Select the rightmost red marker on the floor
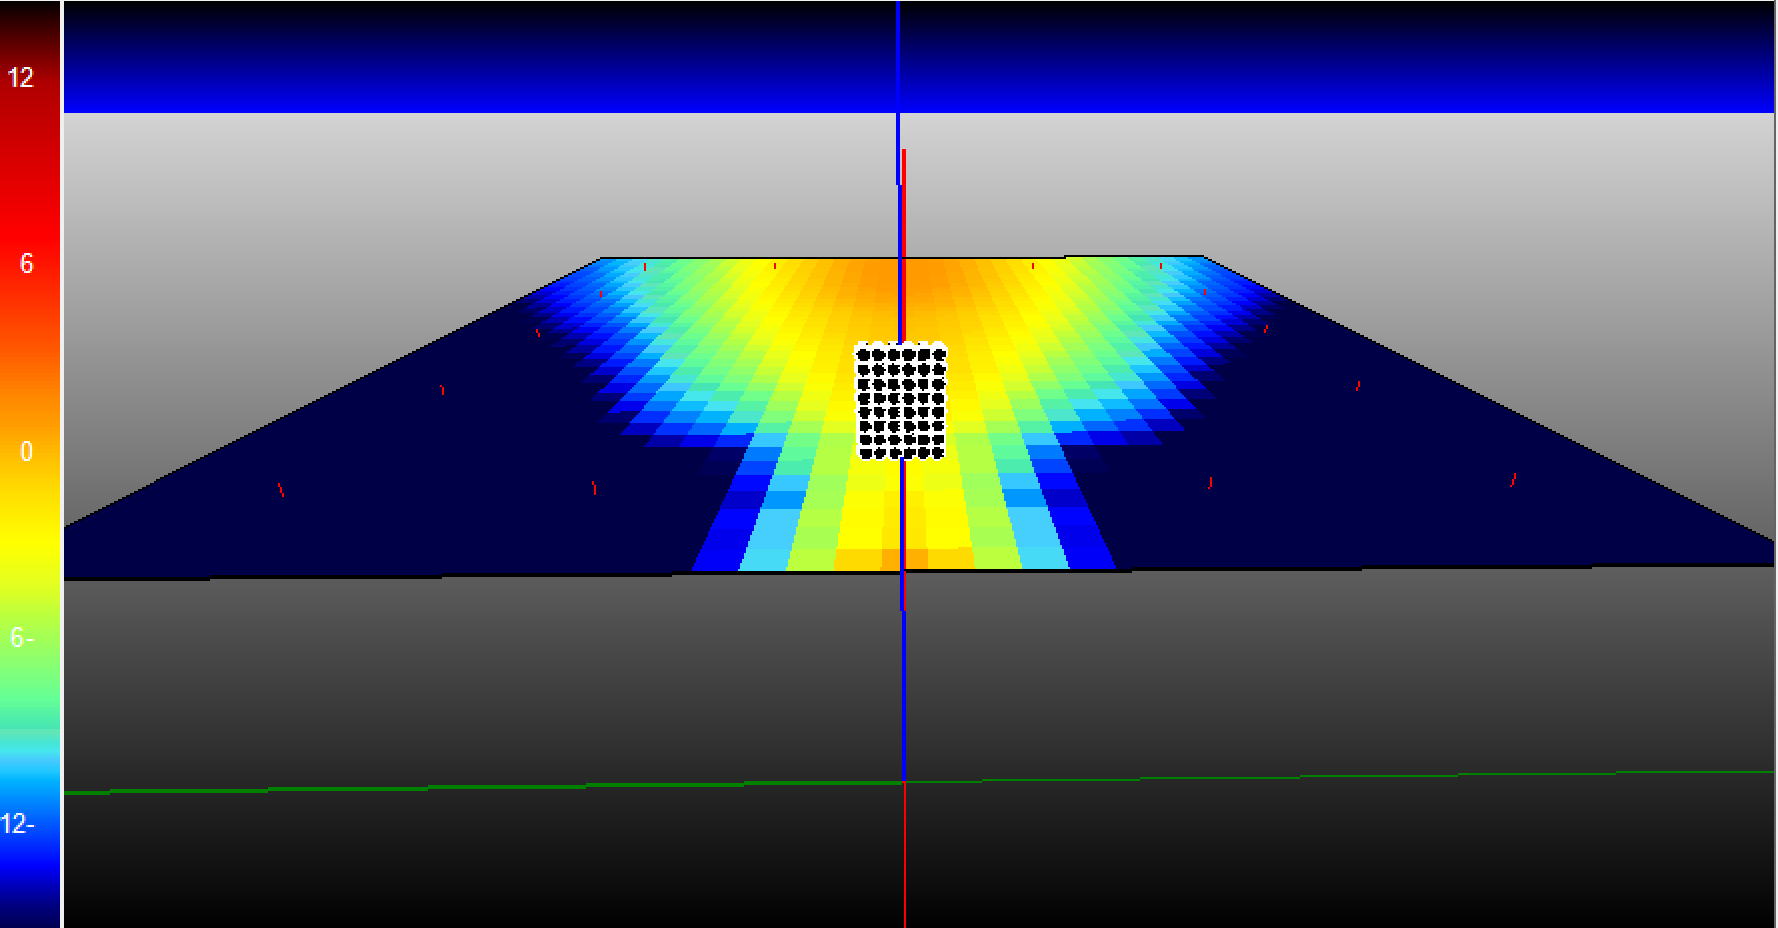The image size is (1778, 928). pos(1513,480)
